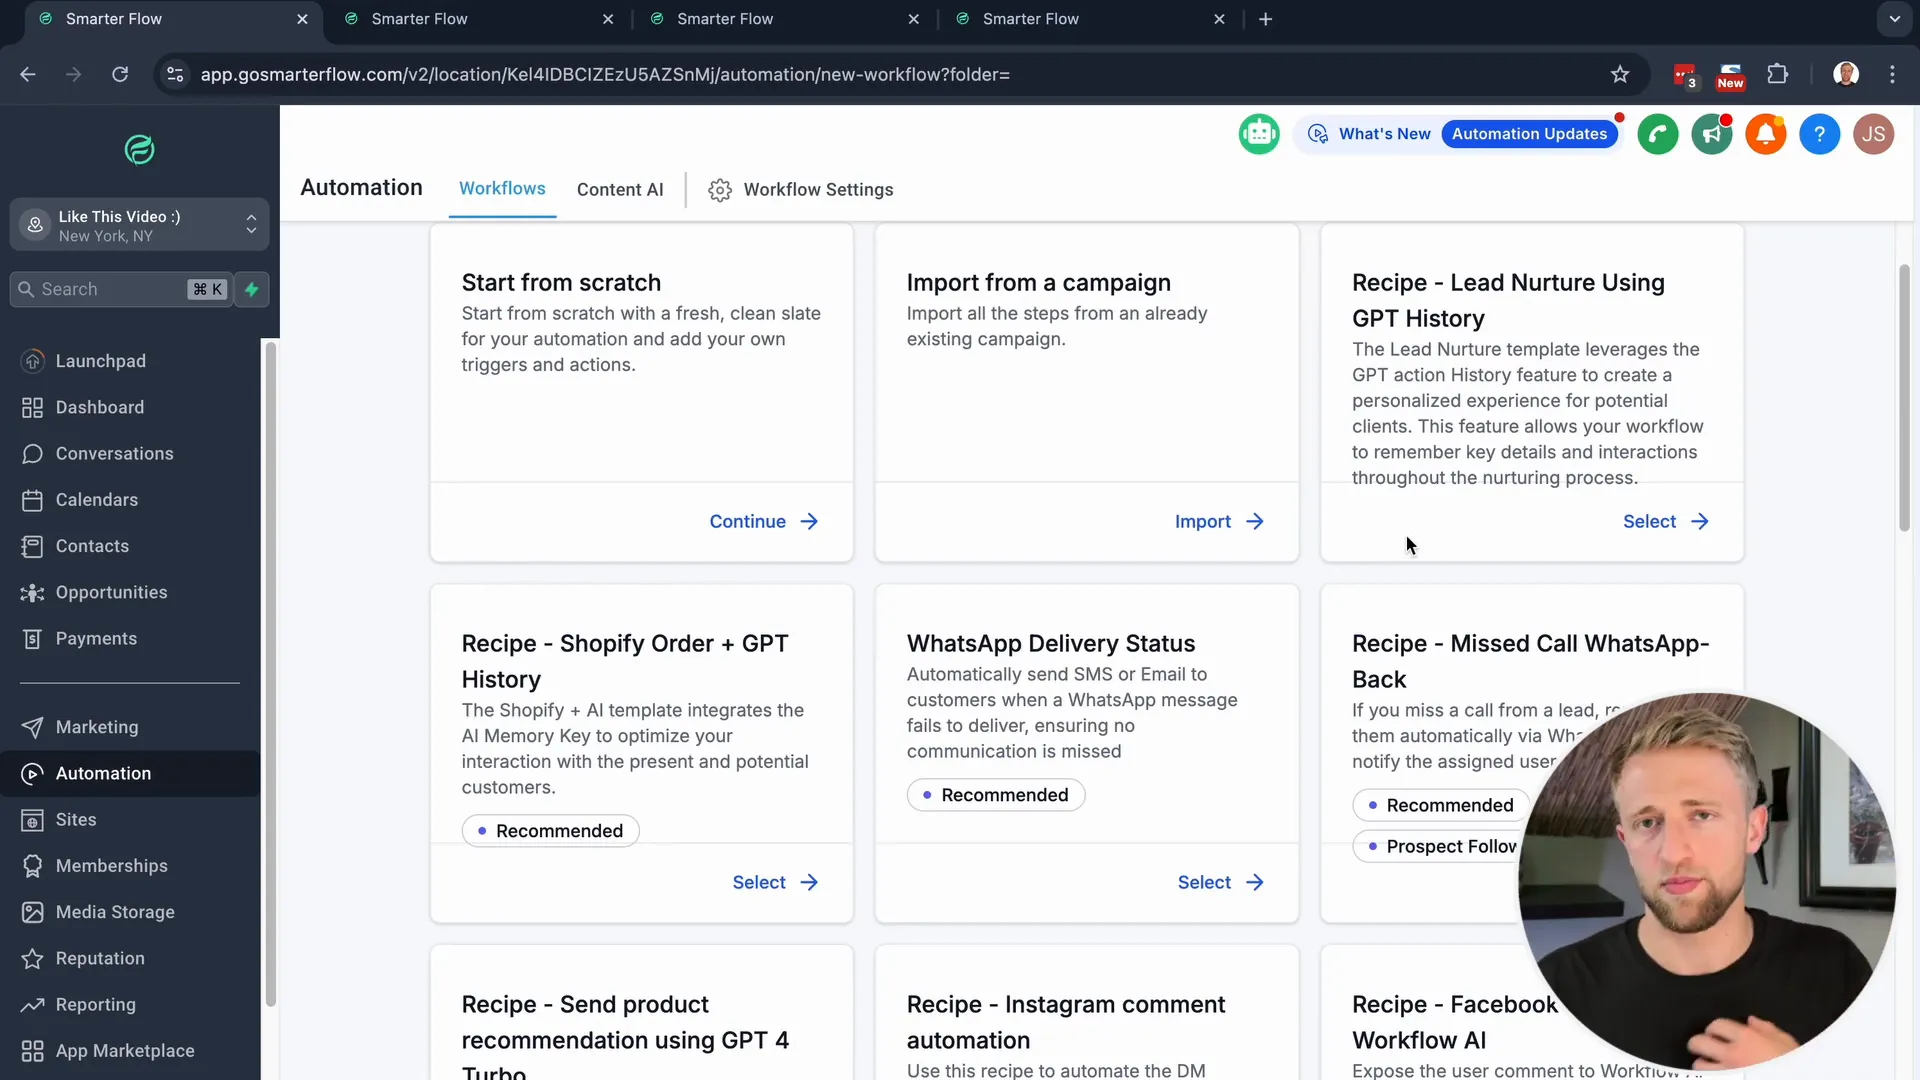
Task: Open the blue help question mark
Action: coord(1820,134)
